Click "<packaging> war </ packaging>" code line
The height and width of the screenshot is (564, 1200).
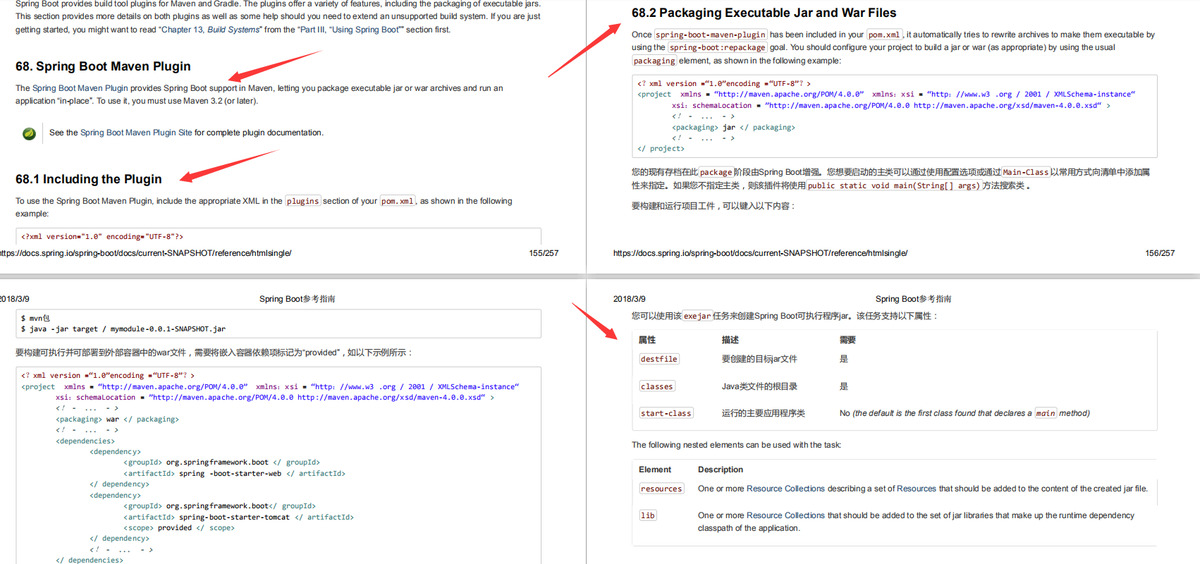click(117, 419)
